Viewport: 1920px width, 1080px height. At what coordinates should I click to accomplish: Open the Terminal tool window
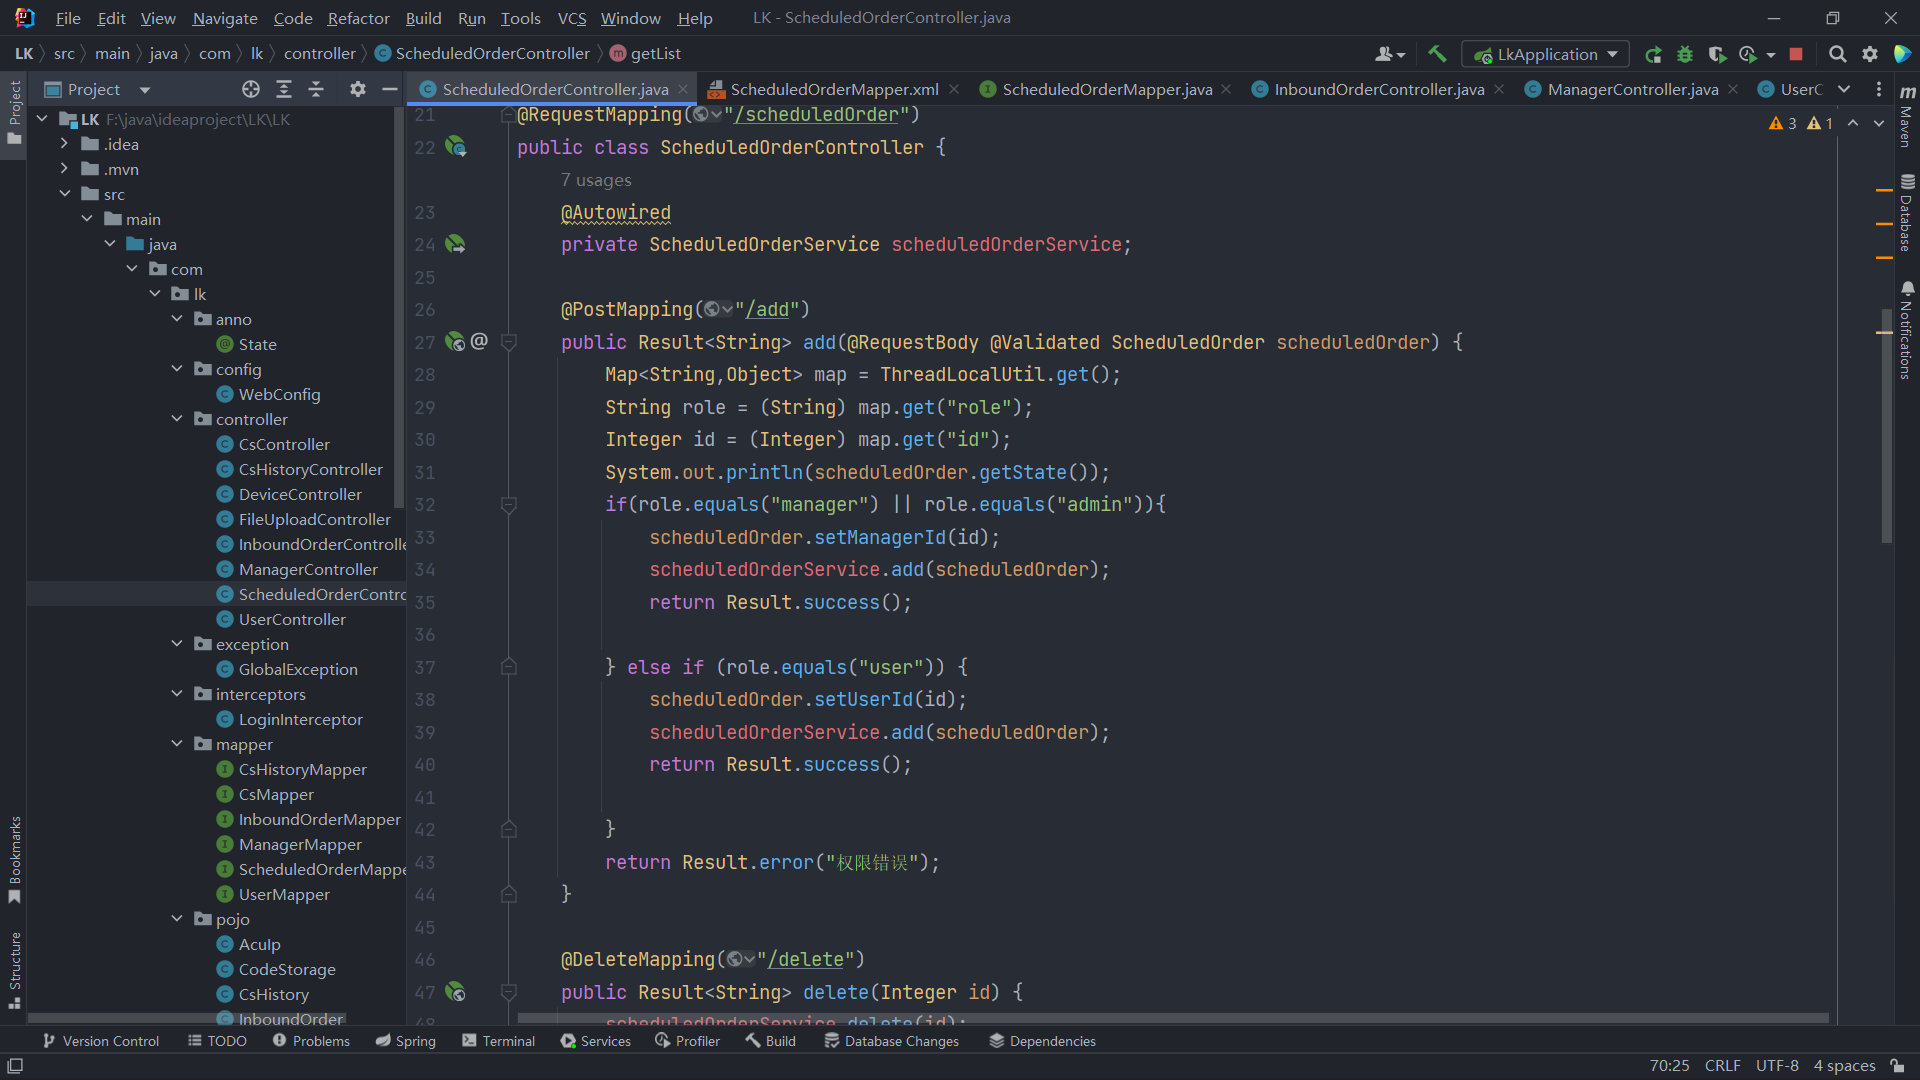498,1041
